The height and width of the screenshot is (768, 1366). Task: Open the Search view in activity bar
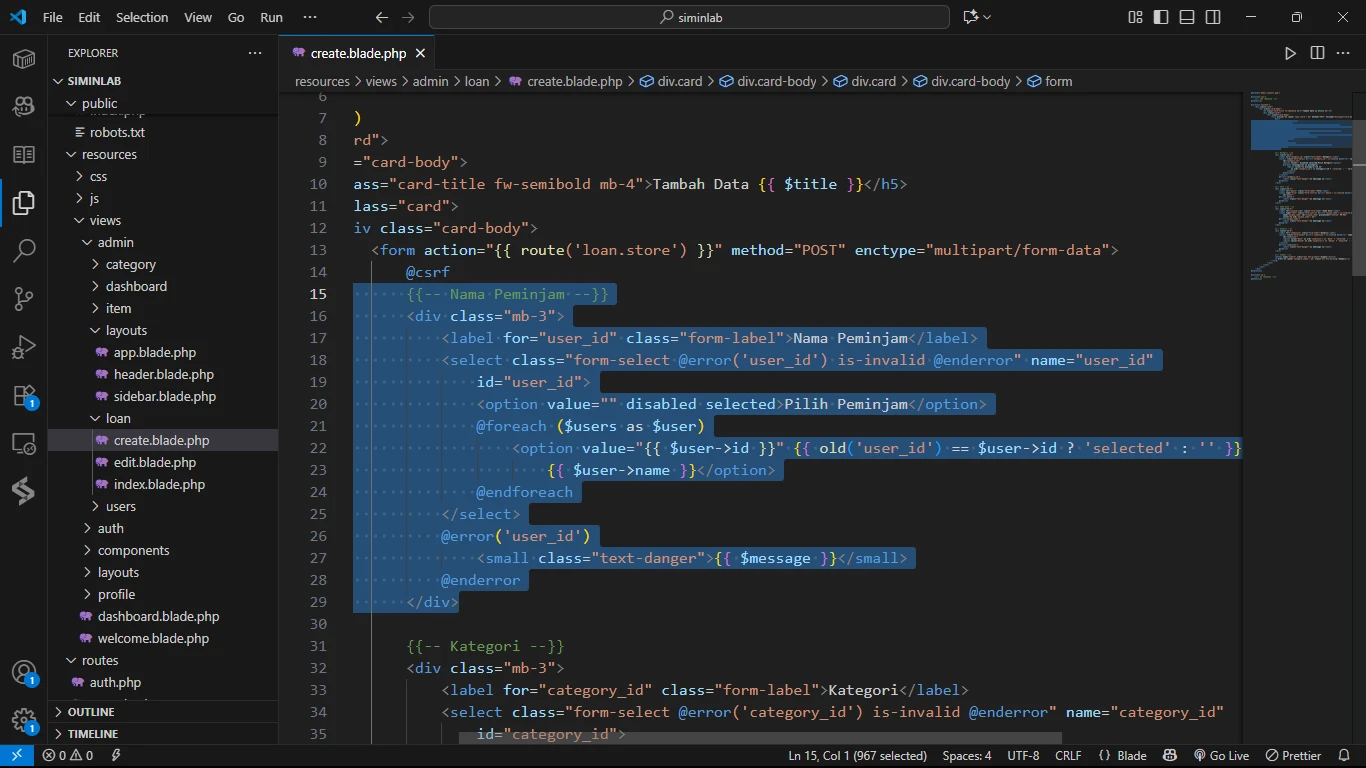[x=24, y=250]
